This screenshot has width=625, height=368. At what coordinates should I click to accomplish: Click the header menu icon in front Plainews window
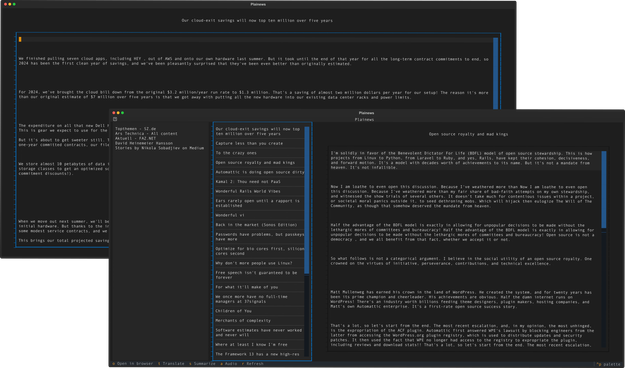tap(115, 119)
